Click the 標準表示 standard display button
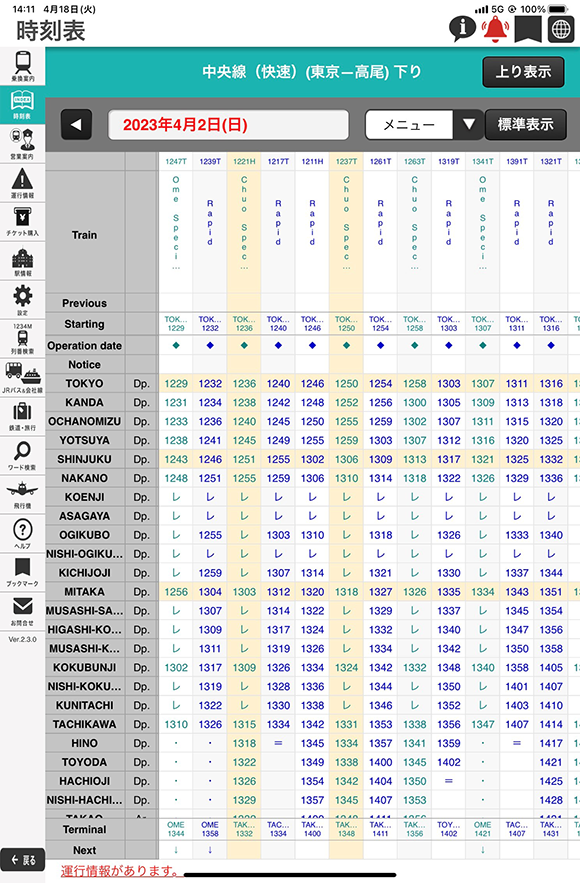 pos(525,124)
